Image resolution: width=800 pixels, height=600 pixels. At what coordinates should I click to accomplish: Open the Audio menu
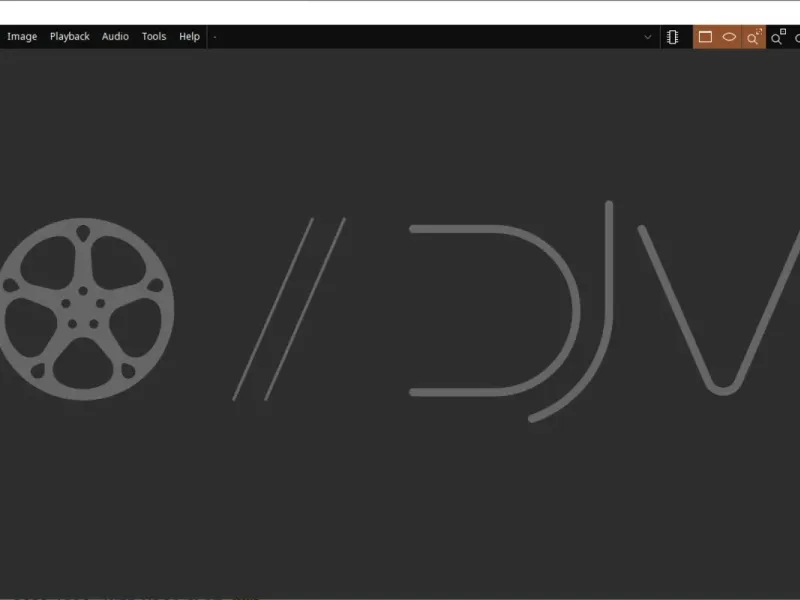coord(115,36)
